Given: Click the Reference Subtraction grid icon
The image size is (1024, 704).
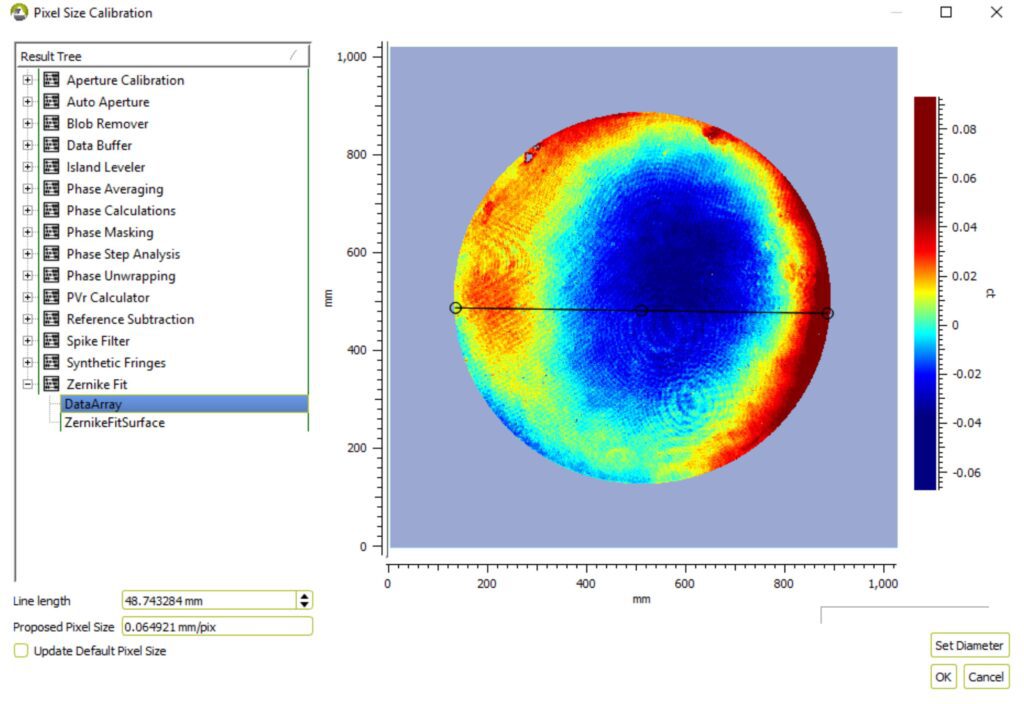Looking at the screenshot, I should [x=51, y=318].
